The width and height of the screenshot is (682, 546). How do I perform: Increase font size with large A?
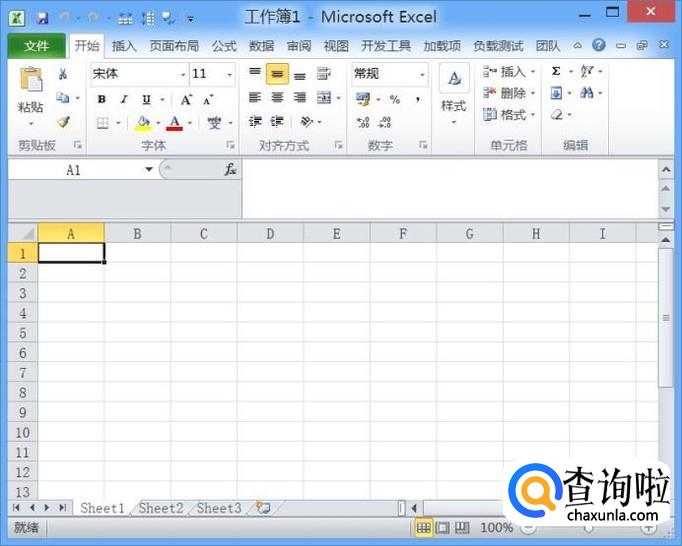click(186, 100)
